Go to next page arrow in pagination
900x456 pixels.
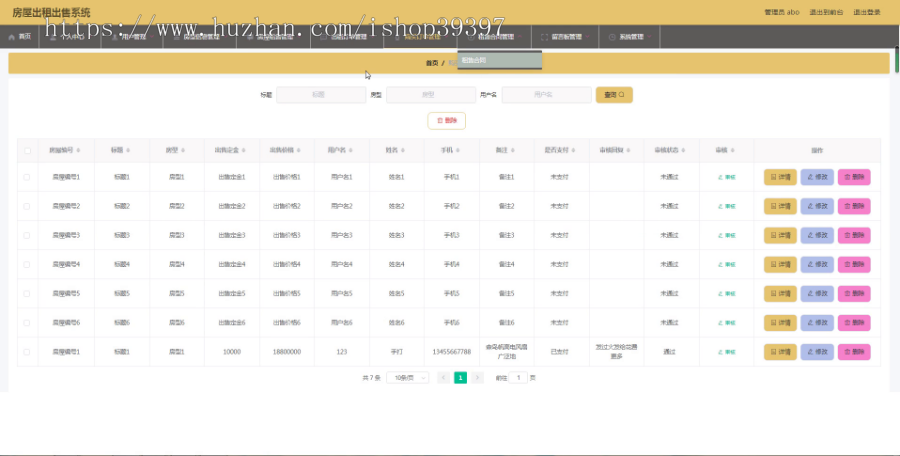pos(477,378)
